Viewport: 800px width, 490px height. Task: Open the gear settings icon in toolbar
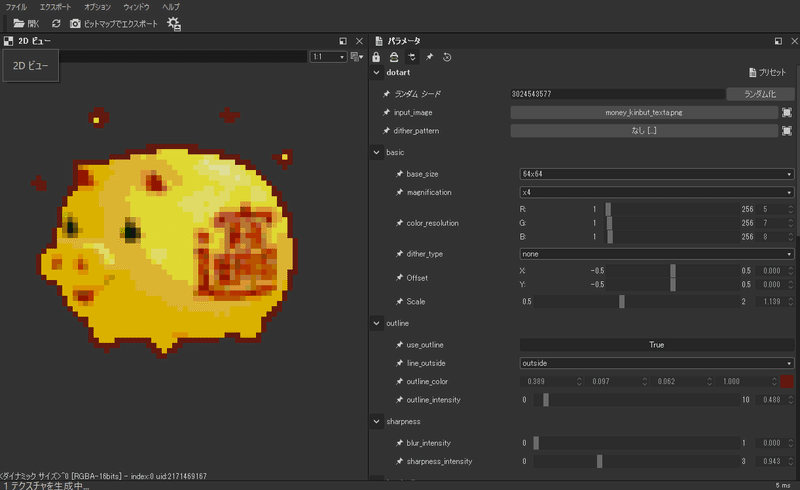tap(174, 24)
